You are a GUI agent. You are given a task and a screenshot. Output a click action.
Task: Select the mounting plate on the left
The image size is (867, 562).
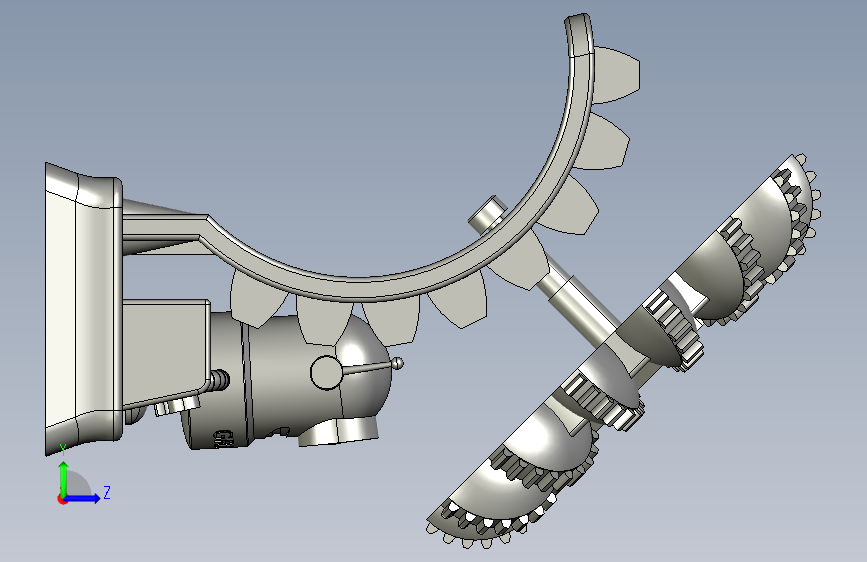point(83,310)
